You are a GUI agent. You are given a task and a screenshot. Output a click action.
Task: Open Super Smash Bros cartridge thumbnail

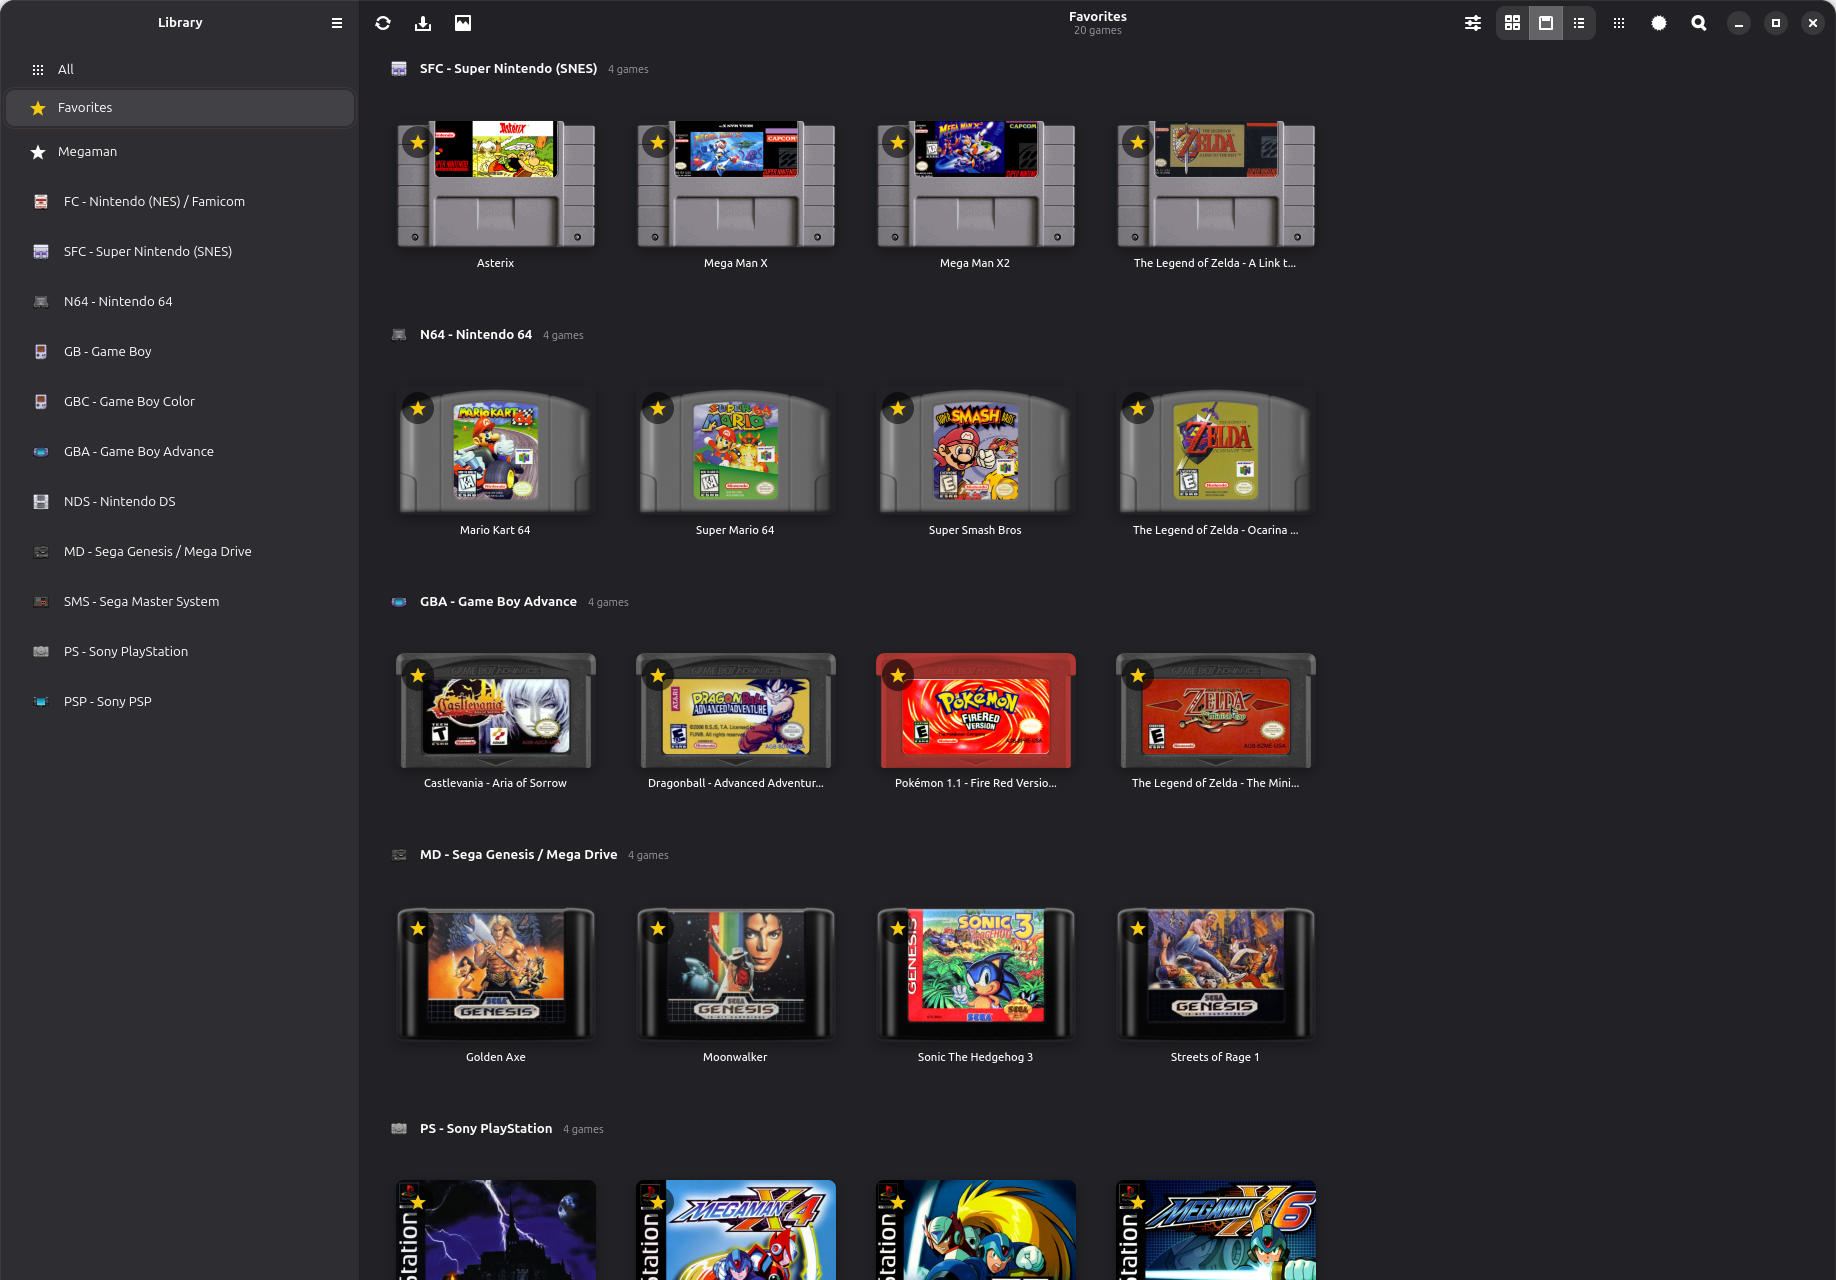[x=975, y=451]
